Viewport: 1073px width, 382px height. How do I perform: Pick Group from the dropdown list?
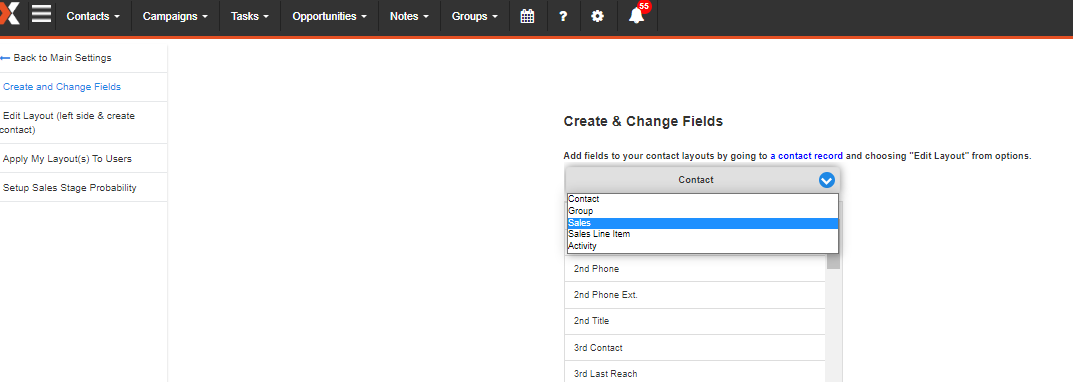coord(703,212)
